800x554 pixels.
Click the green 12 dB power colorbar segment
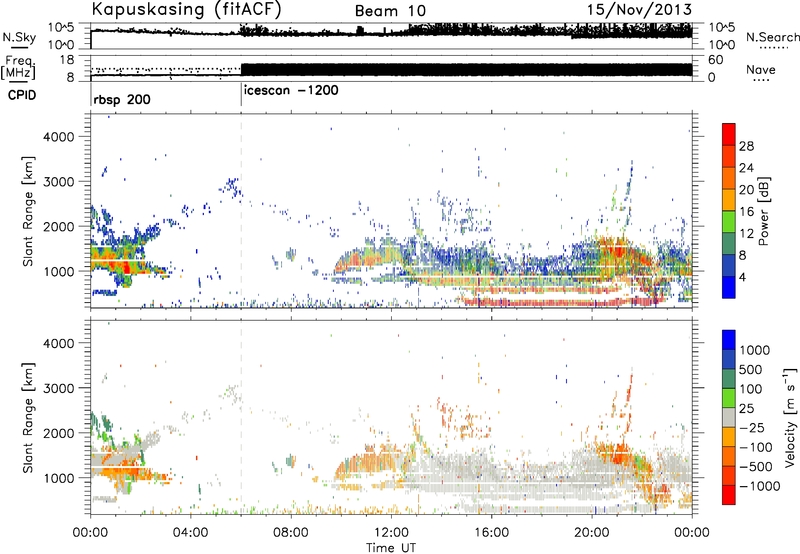click(x=729, y=222)
